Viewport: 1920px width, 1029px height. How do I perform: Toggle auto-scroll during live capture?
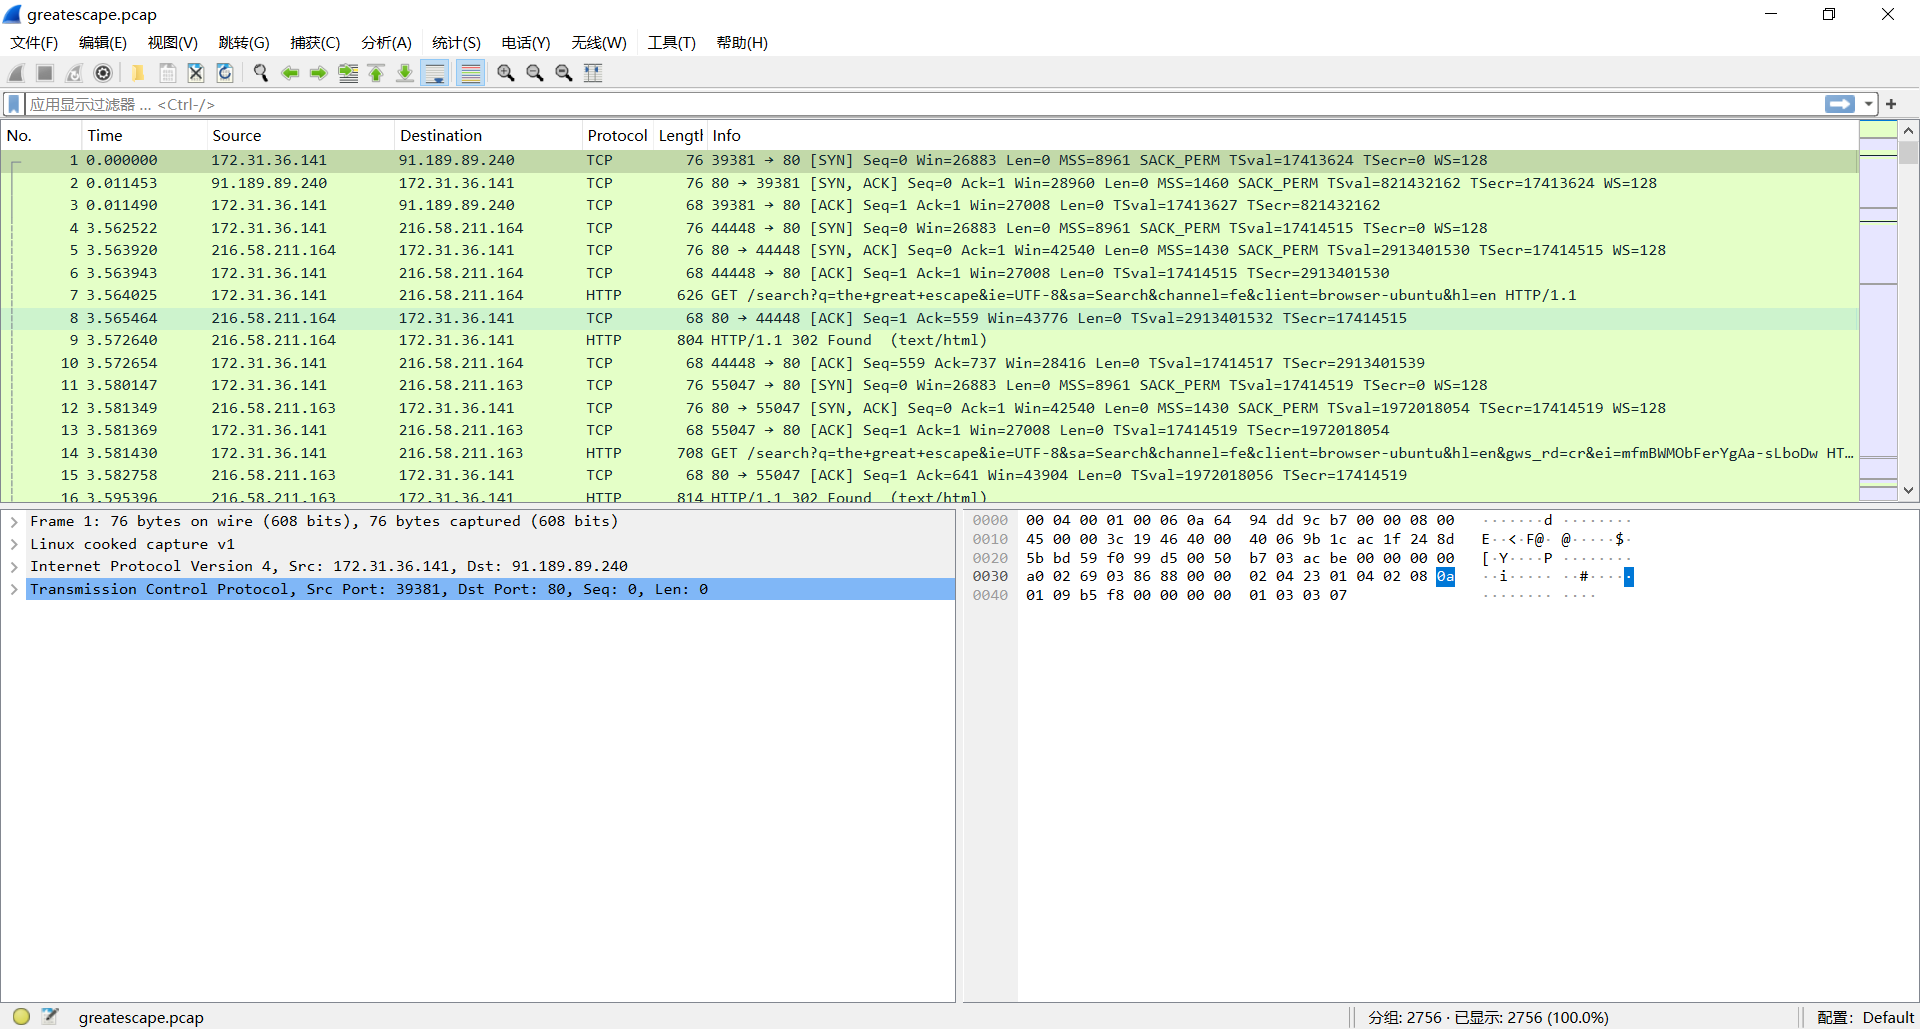435,73
